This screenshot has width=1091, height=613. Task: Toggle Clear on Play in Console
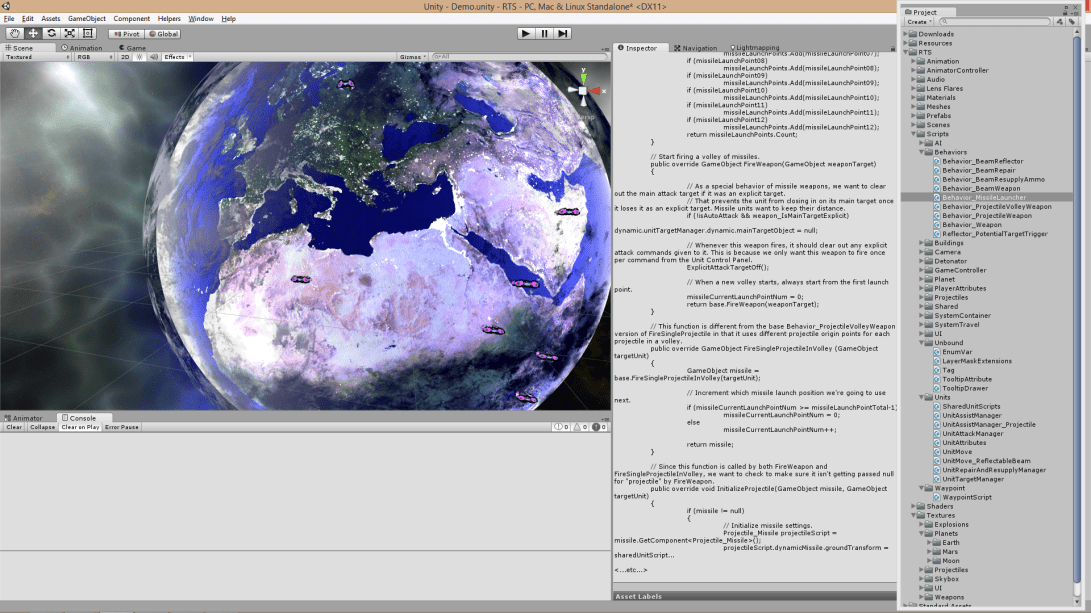79,427
